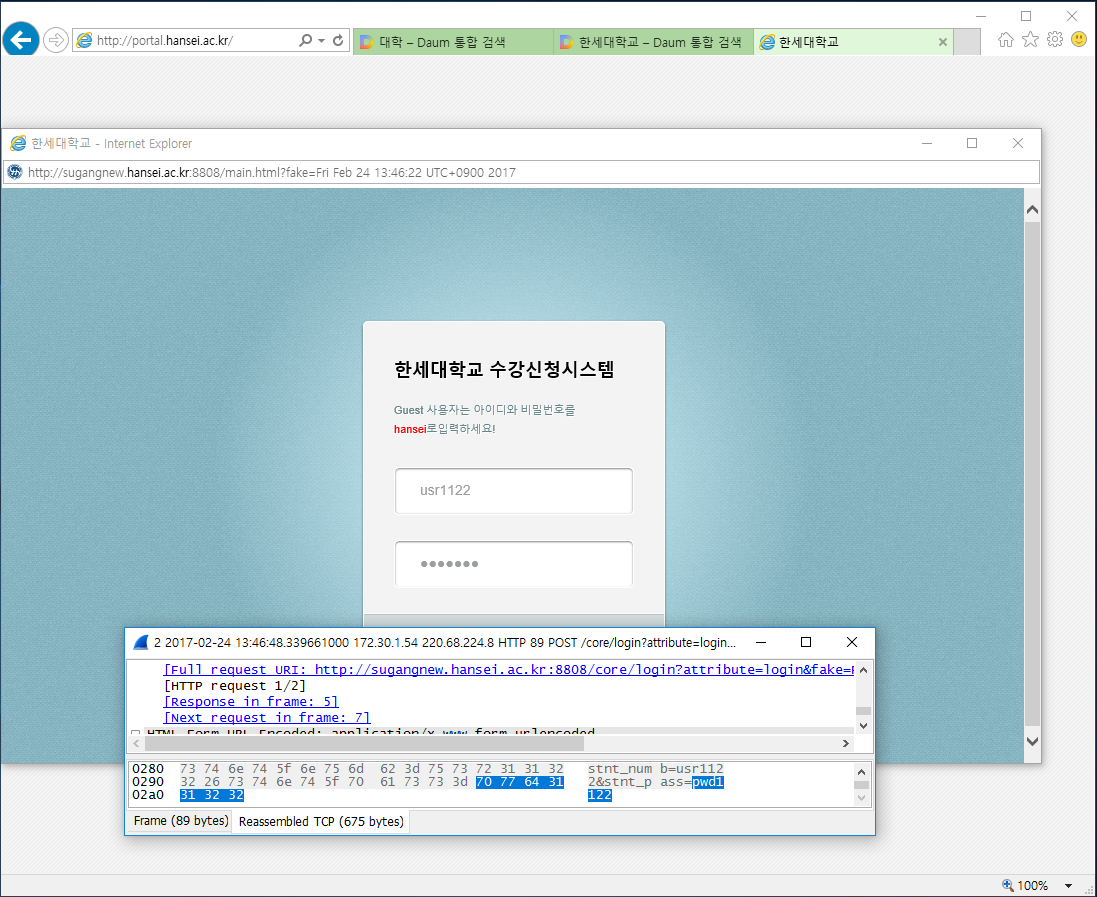Click the hex pane scroll-down arrow

click(x=861, y=798)
